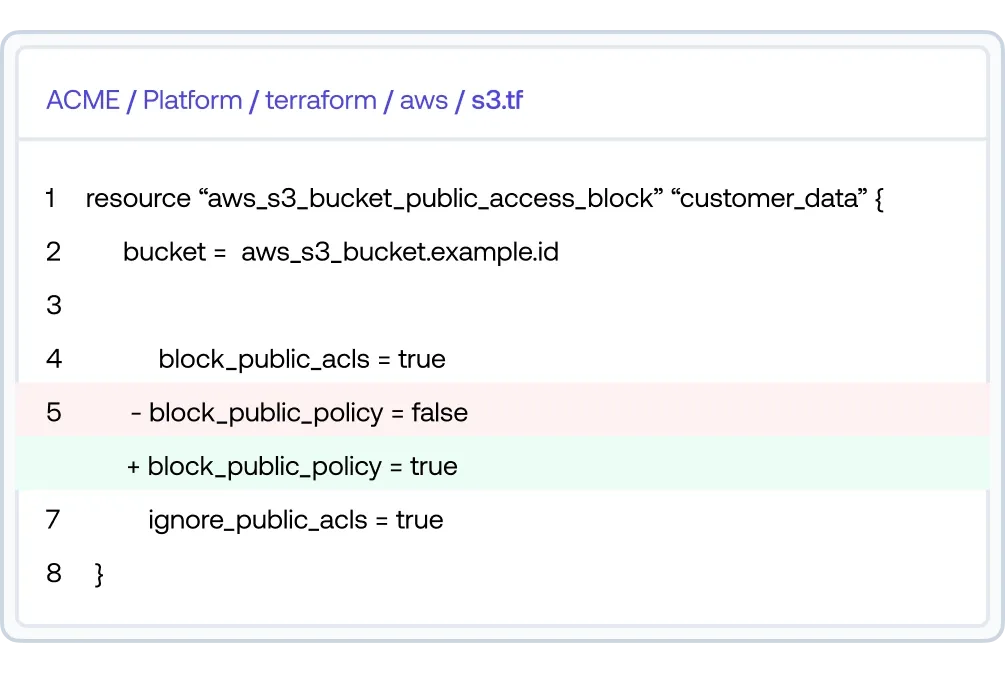The height and width of the screenshot is (675, 1005).
Task: Click line number 4 in gutter
Action: coord(54,359)
